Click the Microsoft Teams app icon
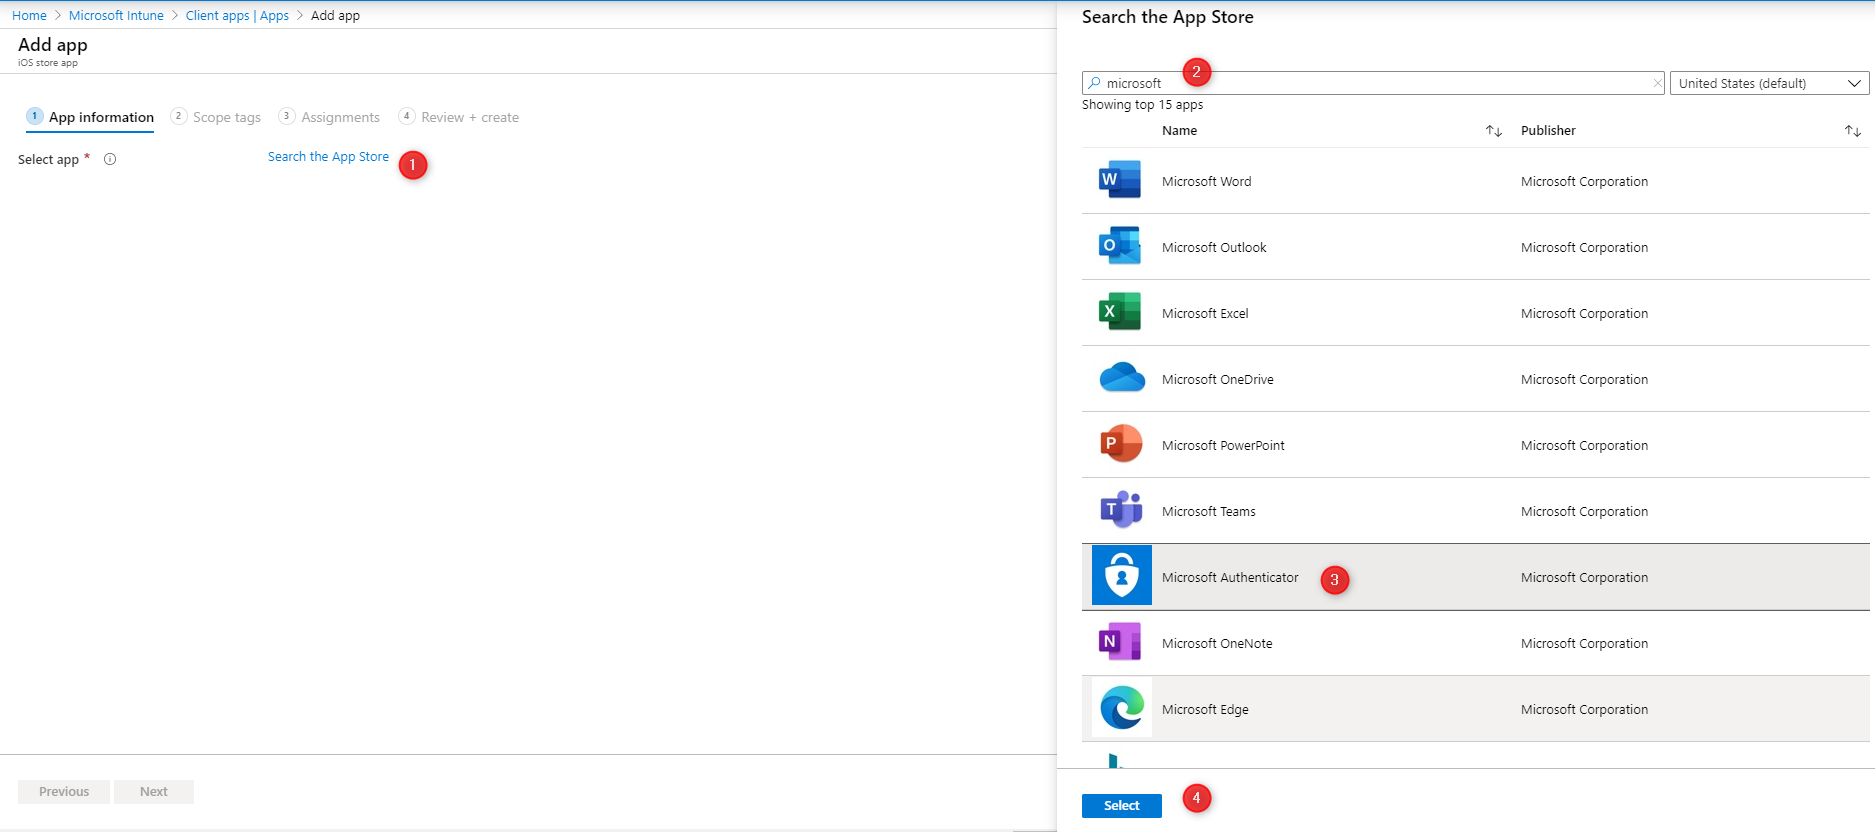This screenshot has width=1875, height=832. coord(1121,510)
